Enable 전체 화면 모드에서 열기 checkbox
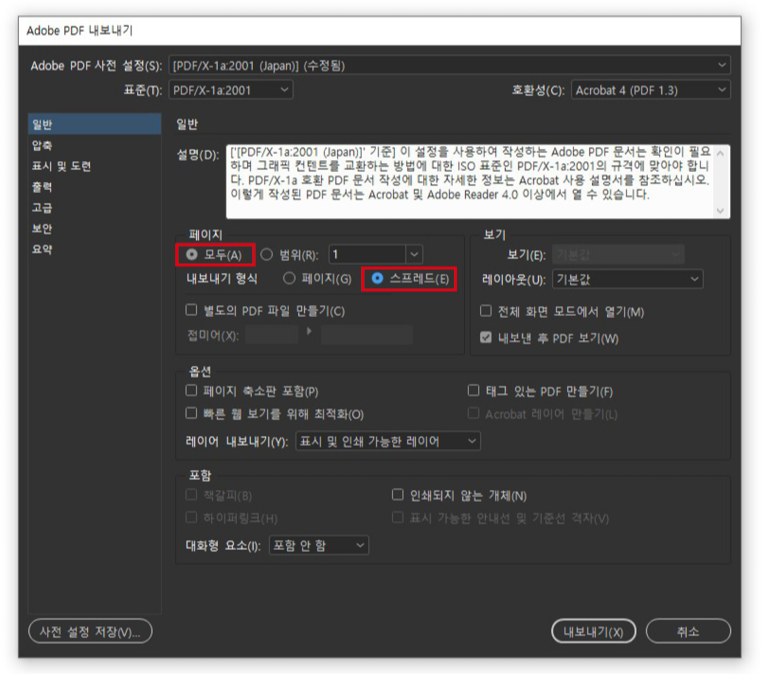 pos(486,310)
